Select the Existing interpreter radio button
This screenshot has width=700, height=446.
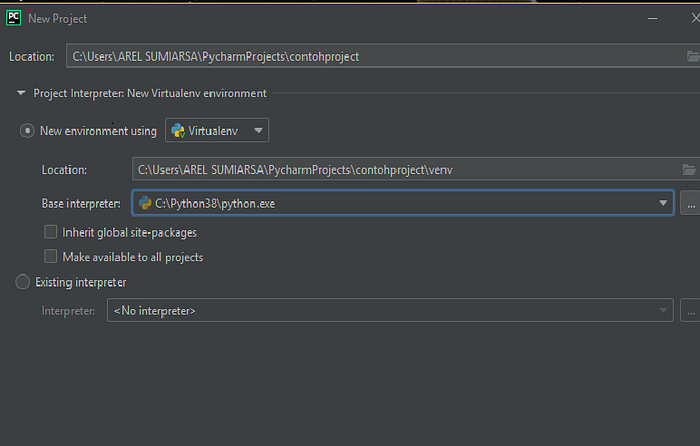[x=22, y=282]
